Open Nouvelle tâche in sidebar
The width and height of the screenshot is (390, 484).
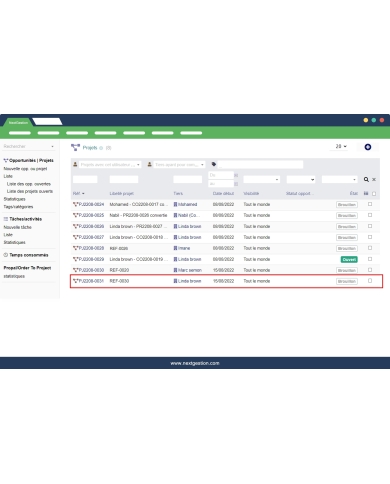17,227
